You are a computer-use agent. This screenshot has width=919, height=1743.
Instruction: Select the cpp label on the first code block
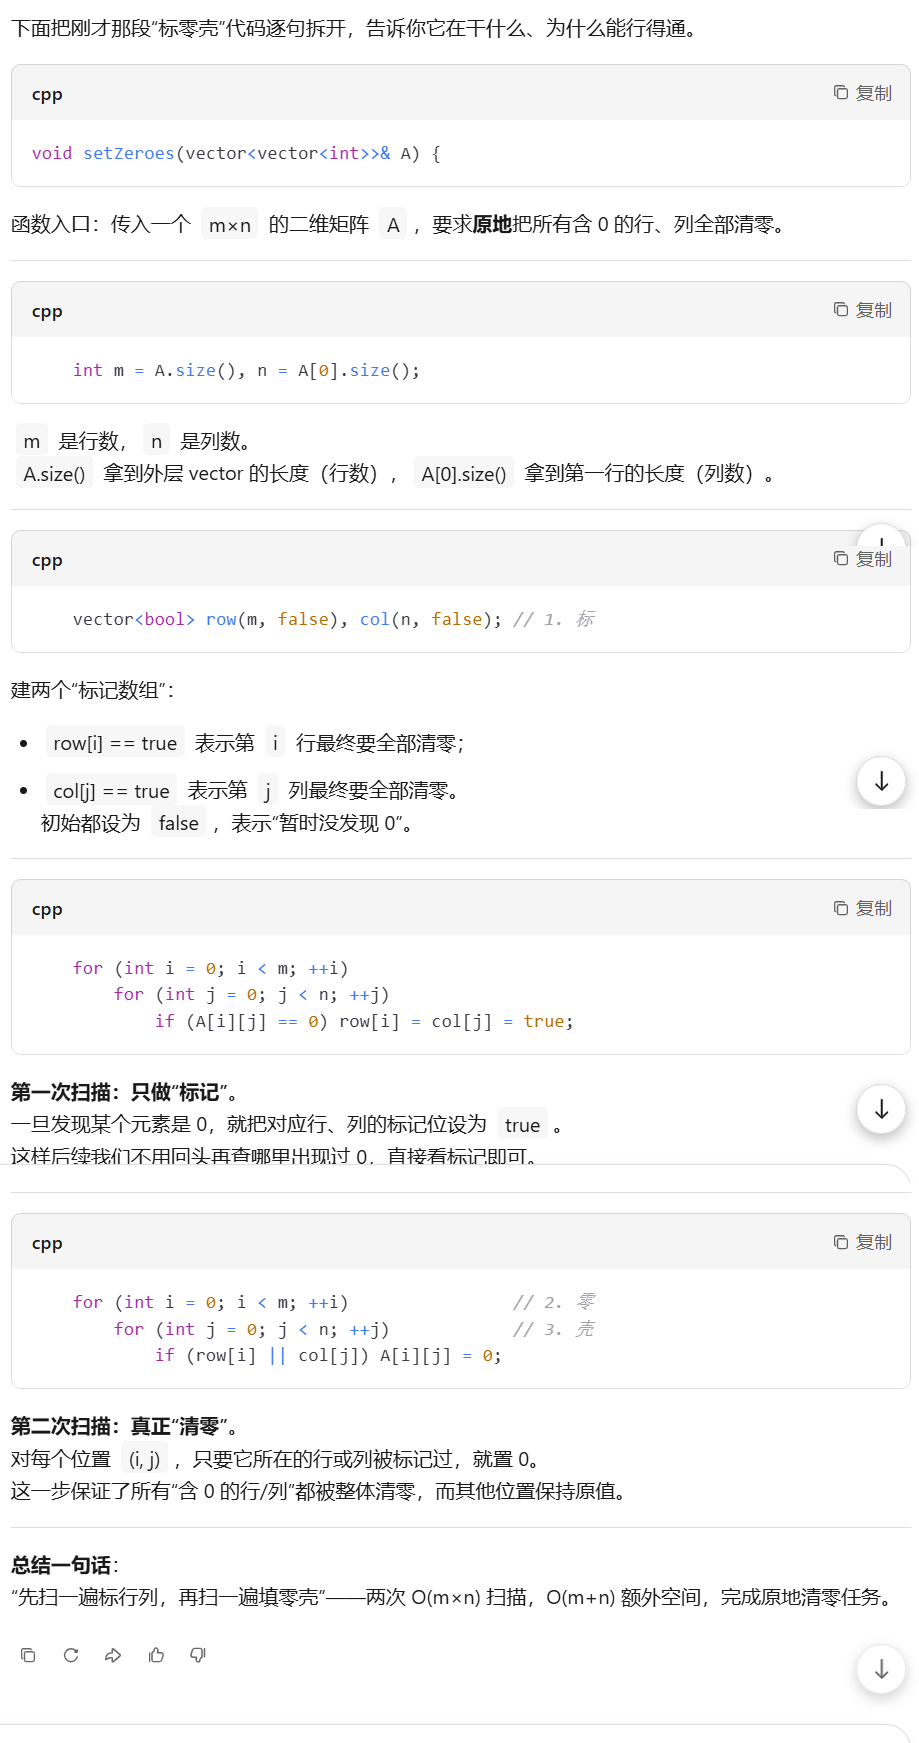[x=46, y=94]
